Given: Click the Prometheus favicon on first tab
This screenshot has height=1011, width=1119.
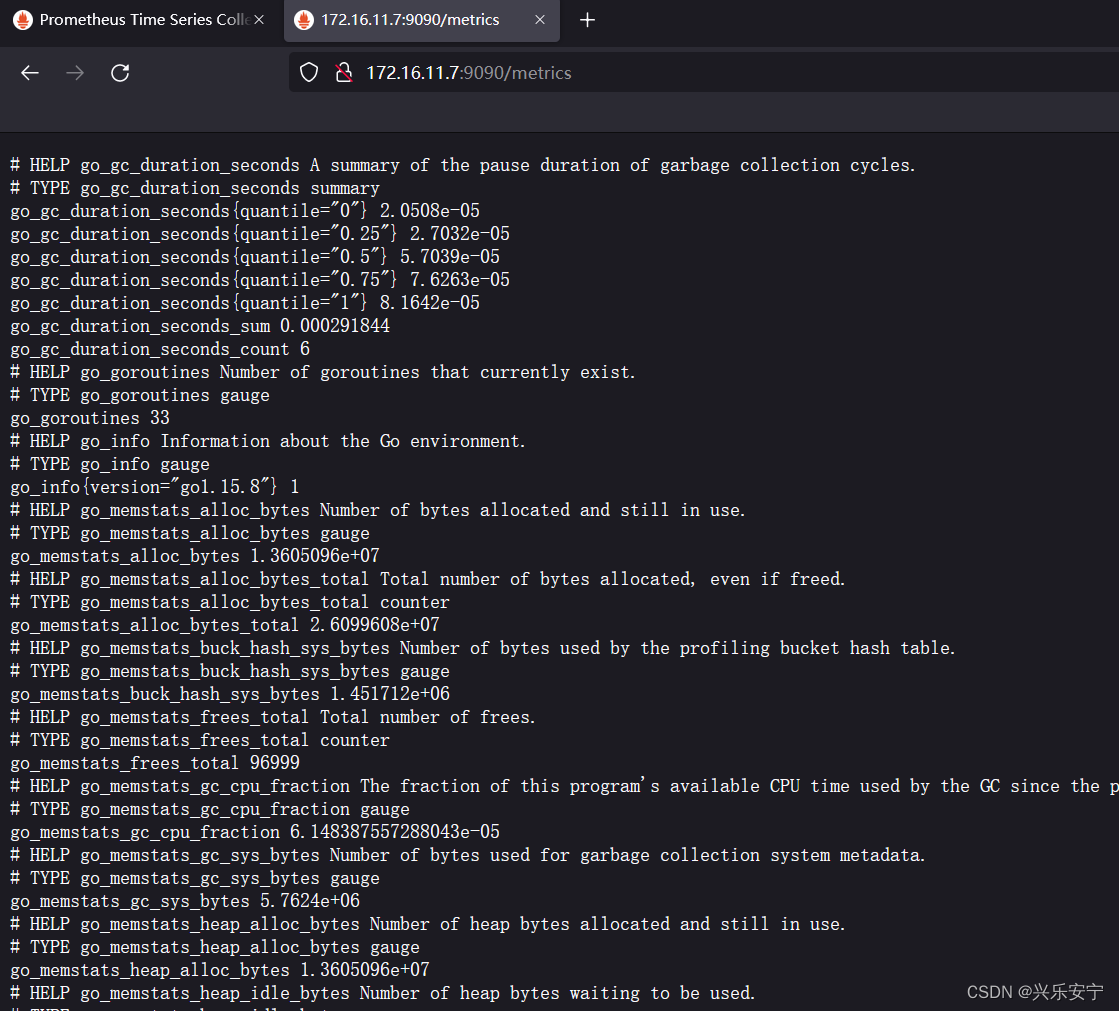Looking at the screenshot, I should [x=23, y=20].
